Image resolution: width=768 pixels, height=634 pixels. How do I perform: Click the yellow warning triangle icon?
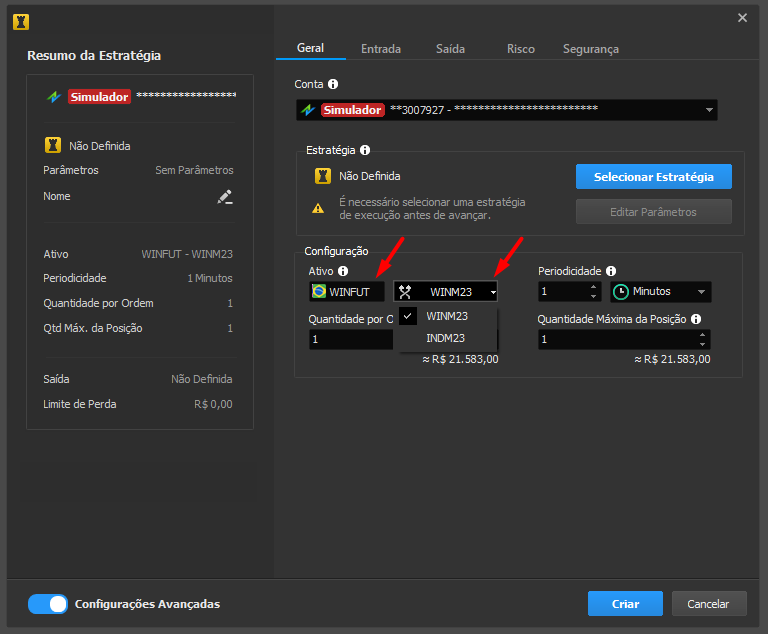[318, 209]
